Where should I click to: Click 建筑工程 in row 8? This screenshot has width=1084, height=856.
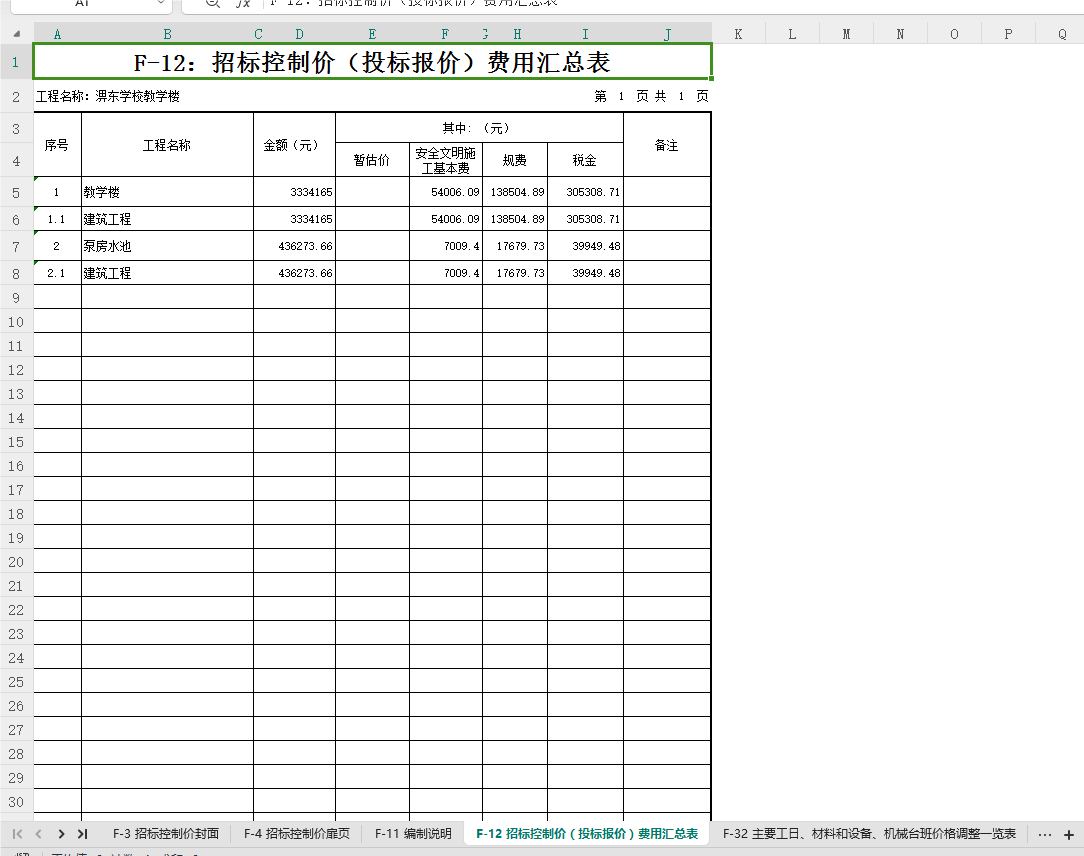[167, 272]
